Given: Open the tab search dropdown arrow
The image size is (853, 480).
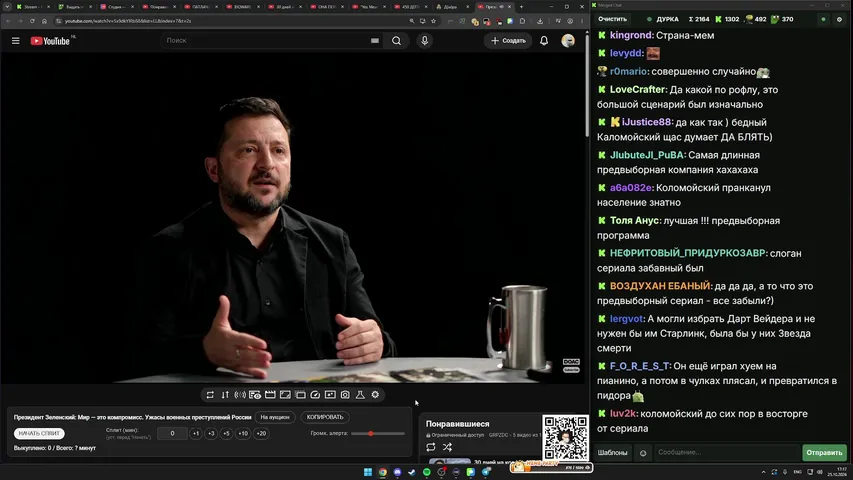Looking at the screenshot, I should pos(7,7).
